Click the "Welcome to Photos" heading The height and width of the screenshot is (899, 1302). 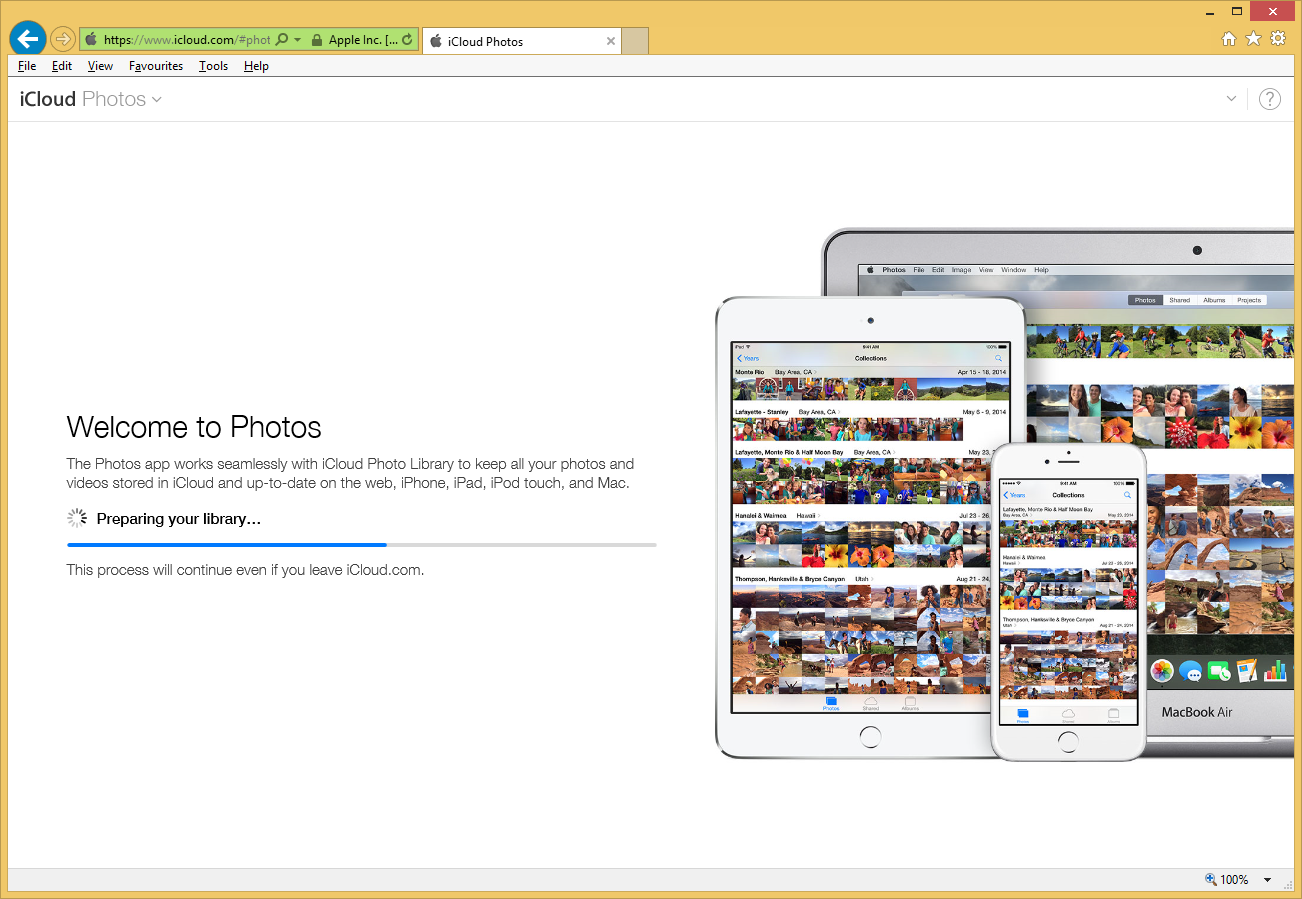tap(194, 427)
